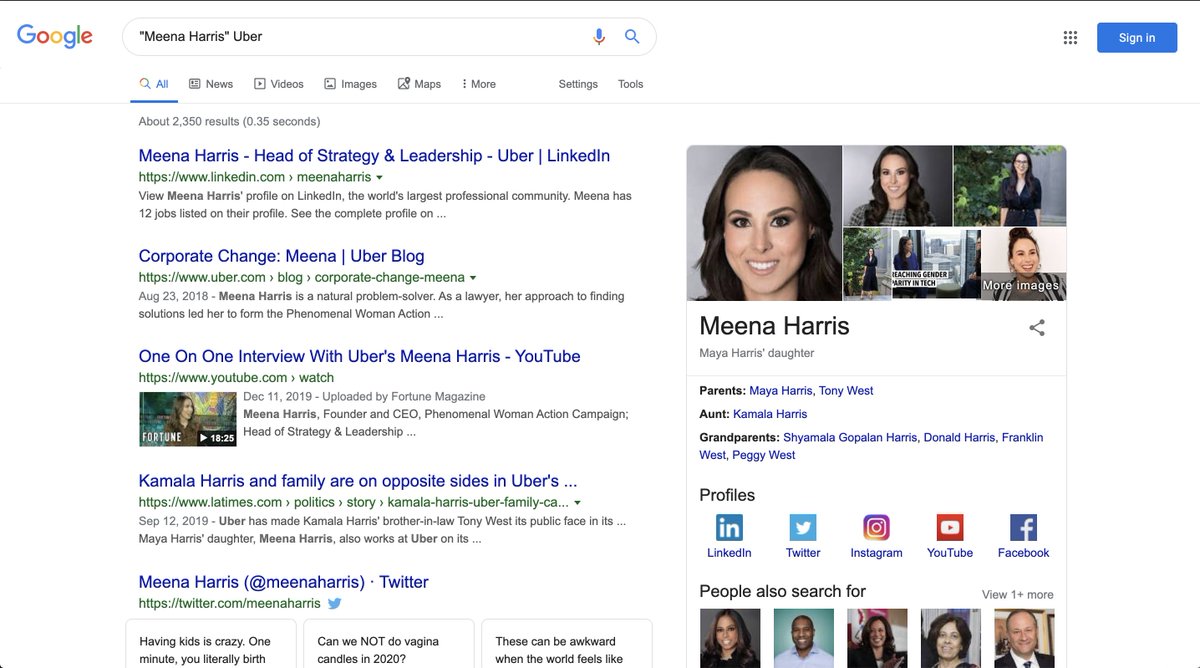
Task: Open tweet card 'Having kids is crazy'
Action: tap(211, 644)
